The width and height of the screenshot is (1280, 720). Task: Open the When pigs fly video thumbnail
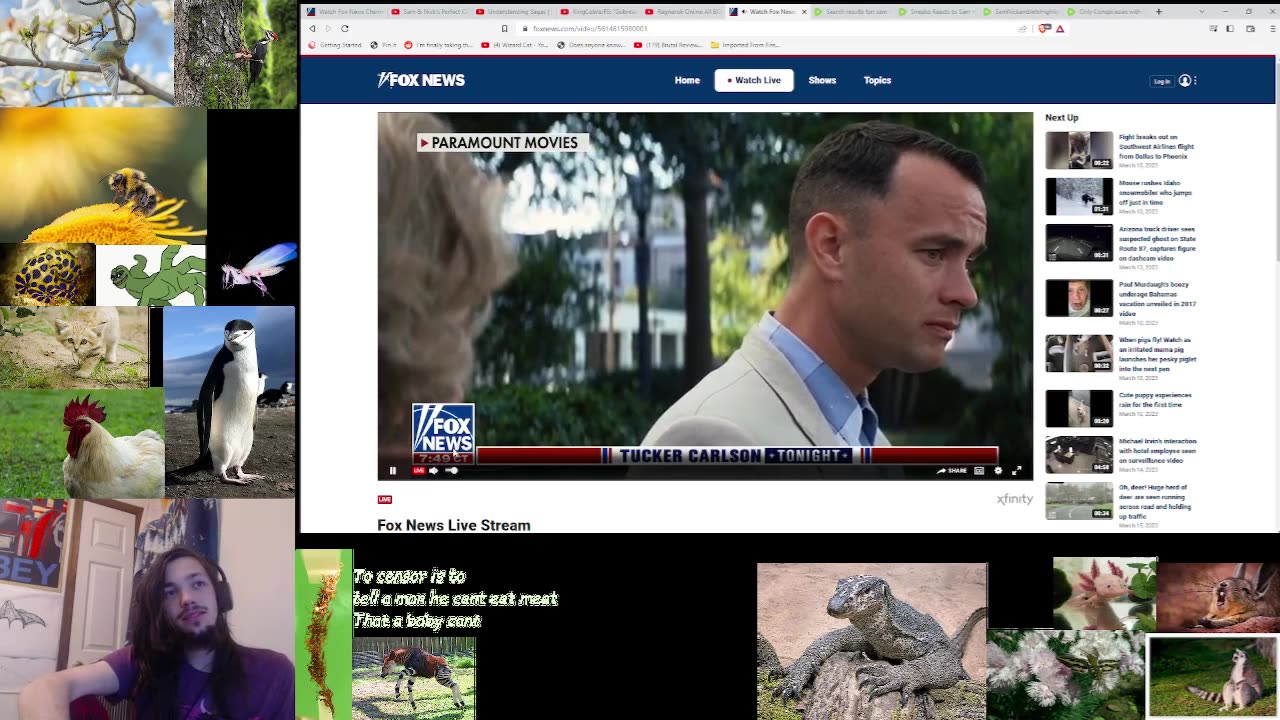1079,353
